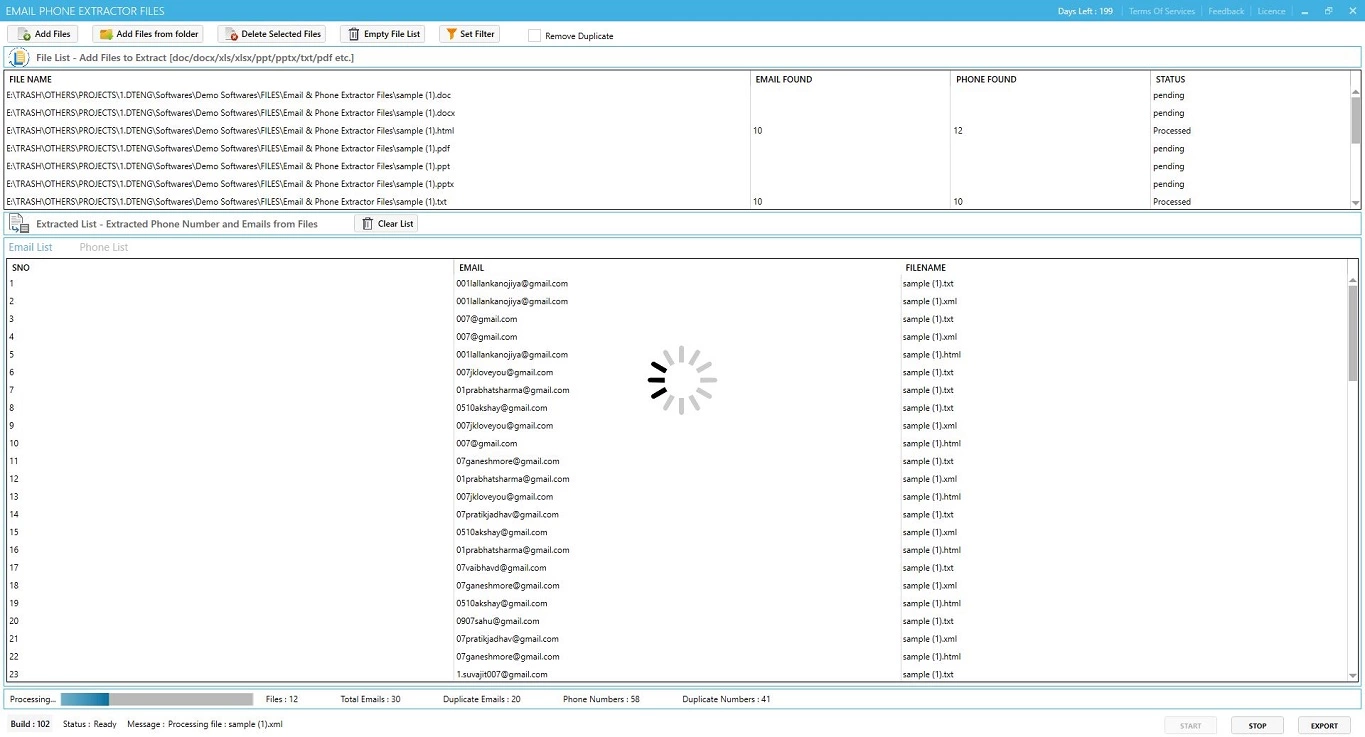Click the processing progress bar
The height and width of the screenshot is (737, 1365).
(156, 699)
